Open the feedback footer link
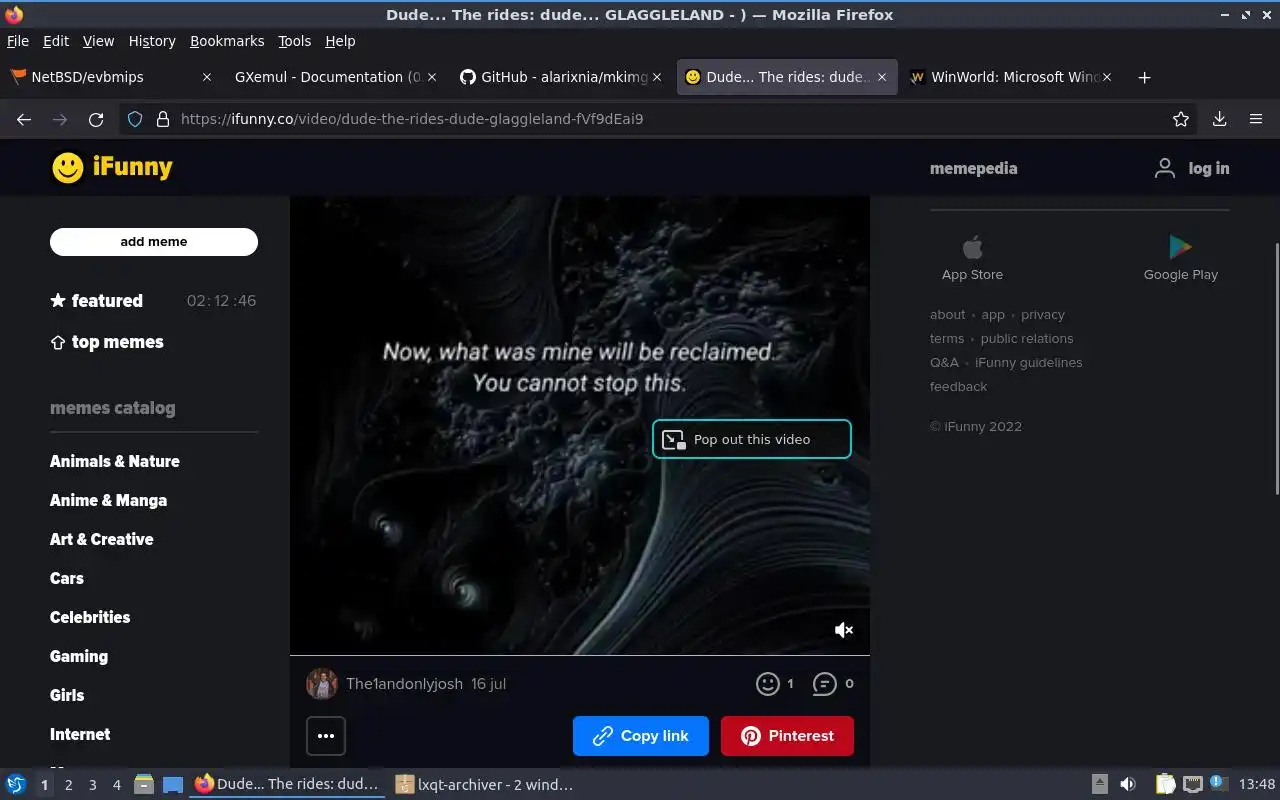This screenshot has height=800, width=1280. click(958, 386)
